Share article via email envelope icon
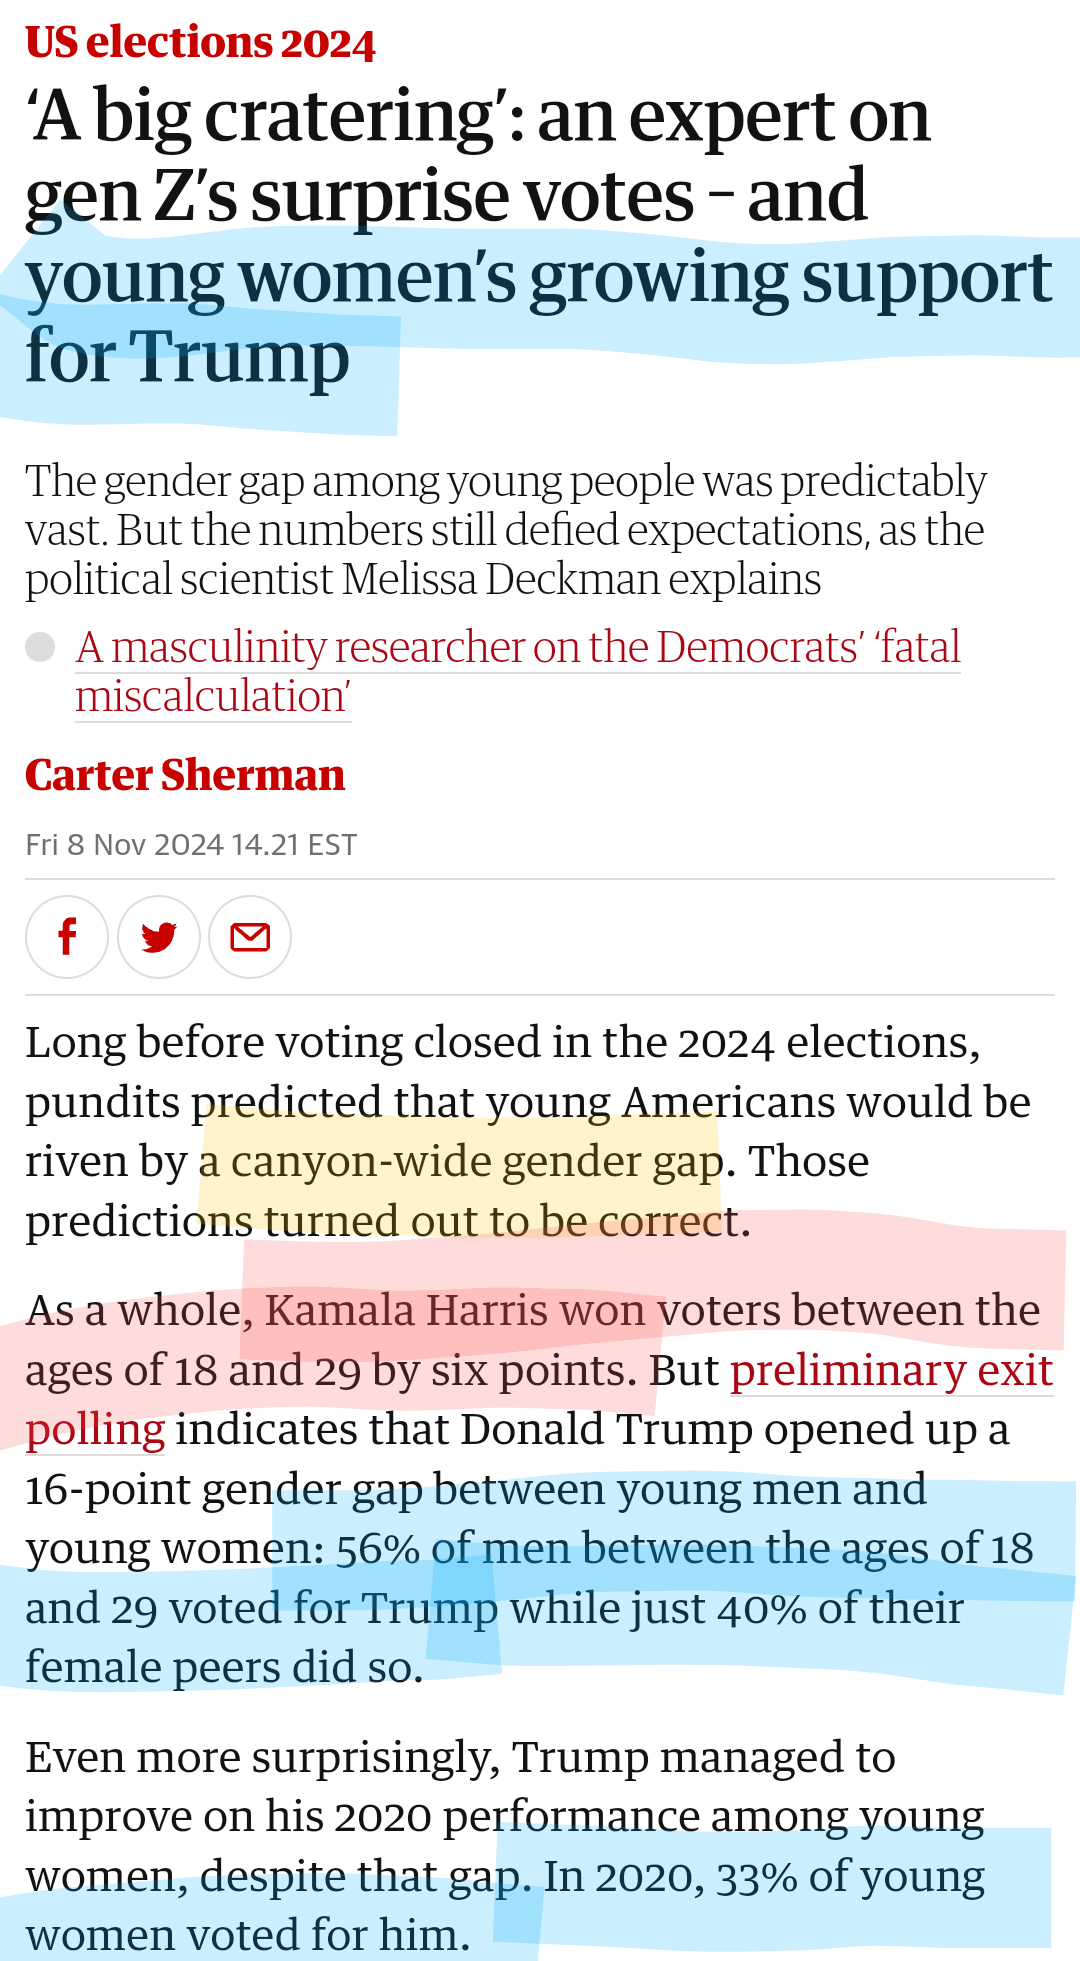Screen dimensions: 1080x1961 click(x=250, y=937)
